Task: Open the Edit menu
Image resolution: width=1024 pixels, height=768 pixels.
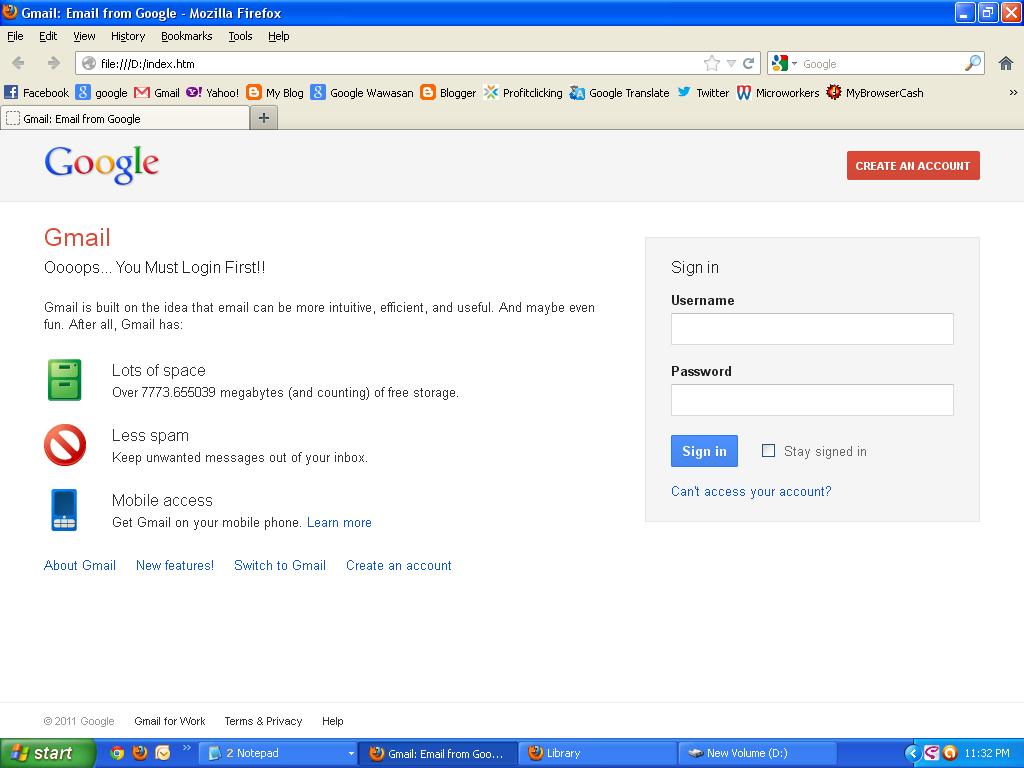Action: pyautogui.click(x=48, y=36)
